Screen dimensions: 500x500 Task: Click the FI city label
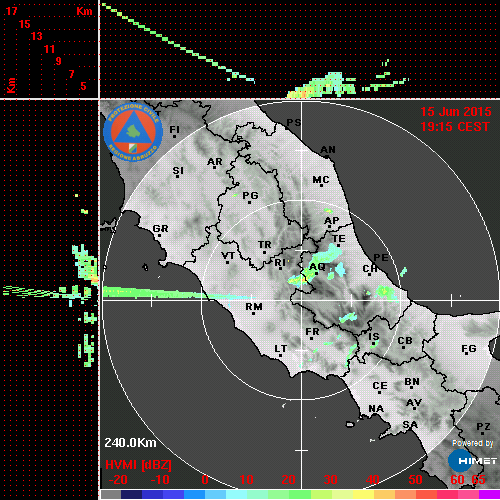coord(175,129)
